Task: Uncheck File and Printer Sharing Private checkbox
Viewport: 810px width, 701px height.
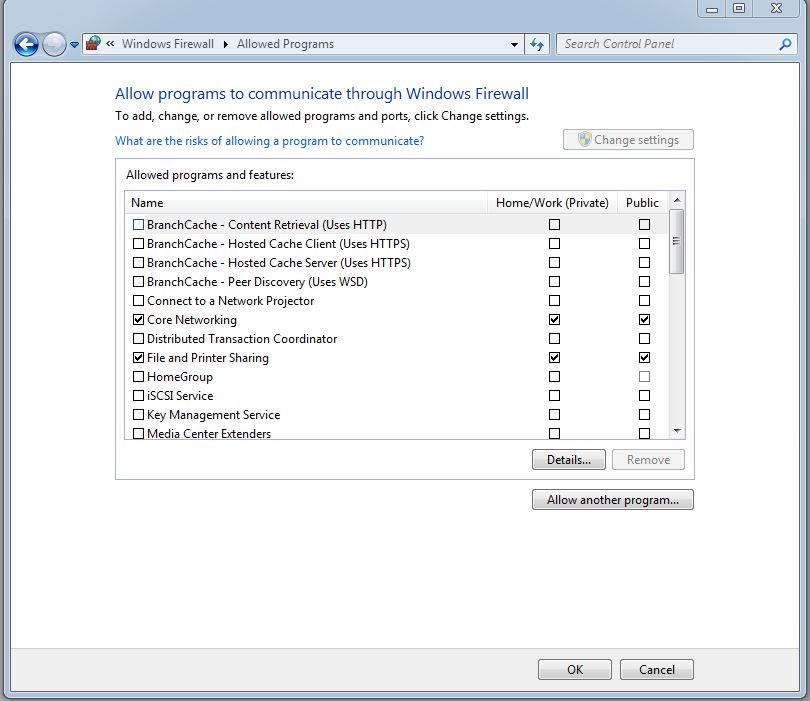Action: 554,357
